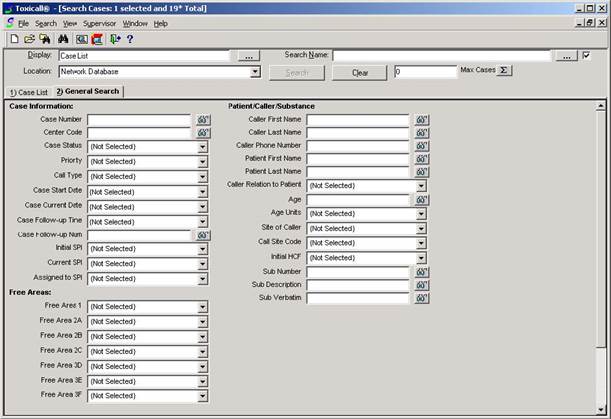Click the vertical scrollbar down arrow
Viewport: 611px width, 419px height.
click(x=600, y=410)
